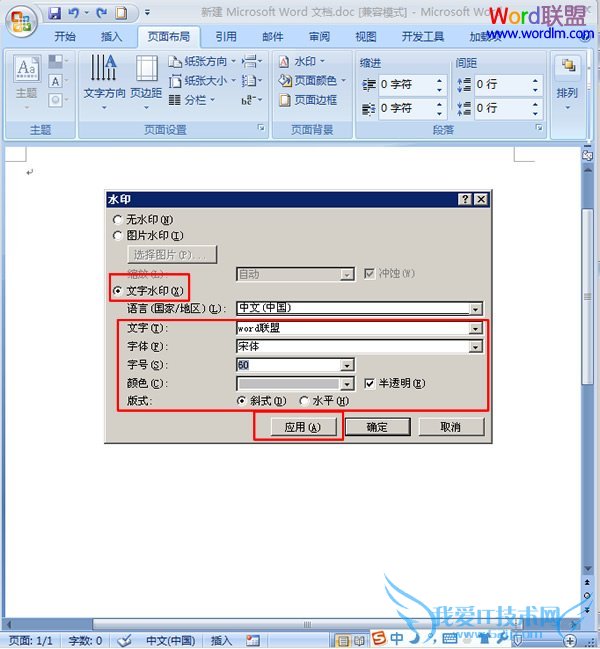Click Apply (应用) button
This screenshot has width=600, height=649.
(303, 427)
